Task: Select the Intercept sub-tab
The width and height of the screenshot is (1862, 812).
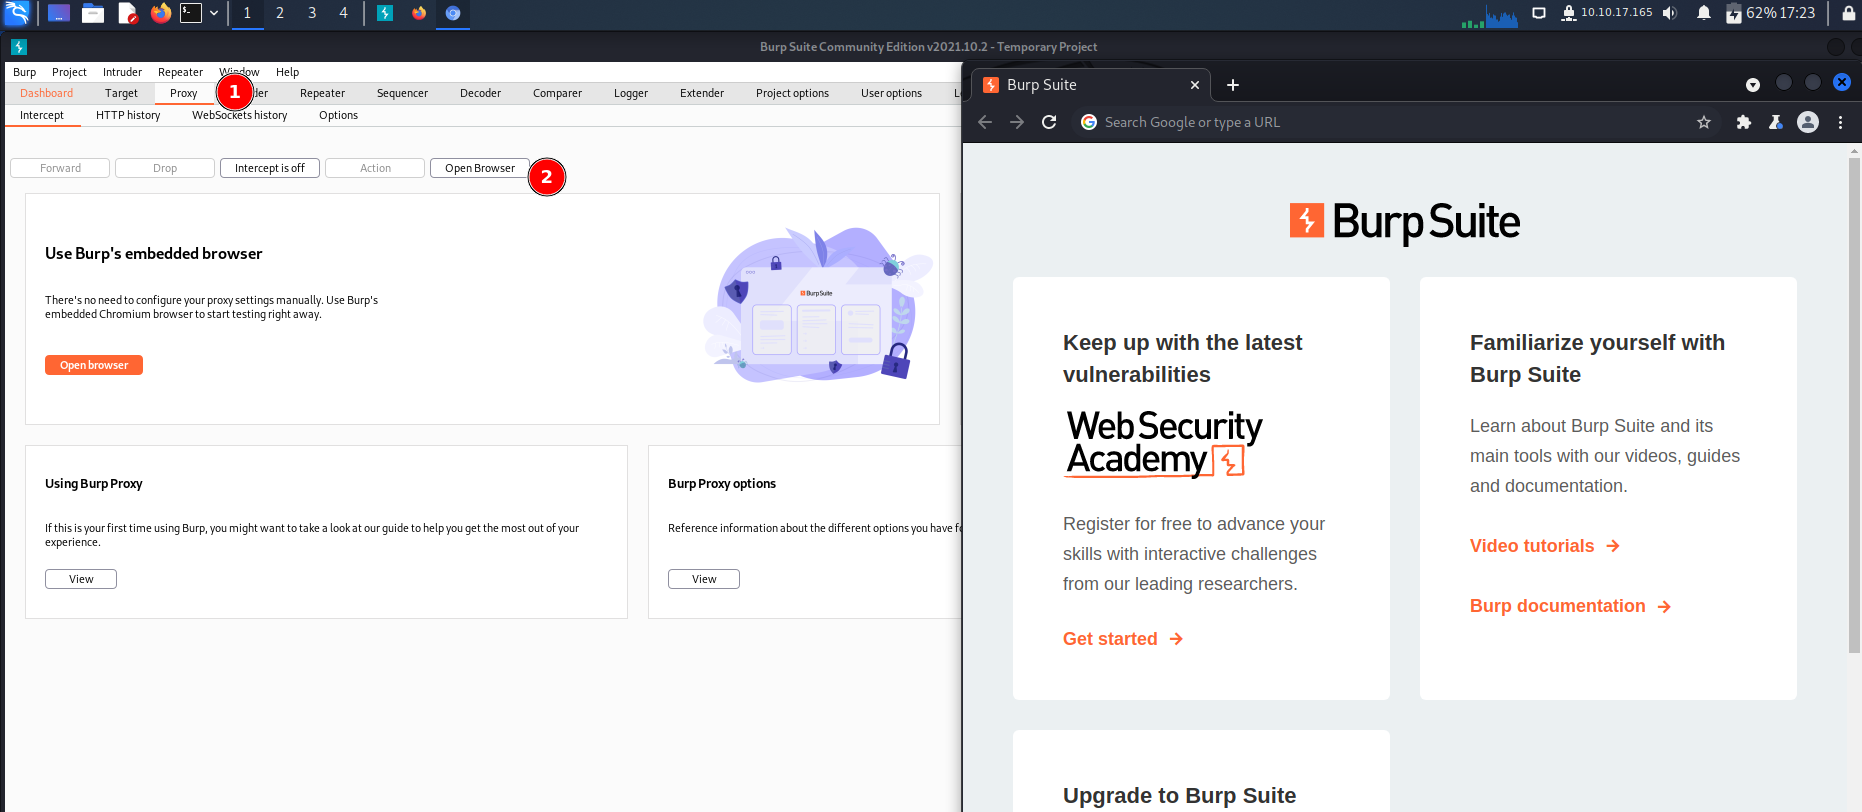Action: pyautogui.click(x=42, y=115)
